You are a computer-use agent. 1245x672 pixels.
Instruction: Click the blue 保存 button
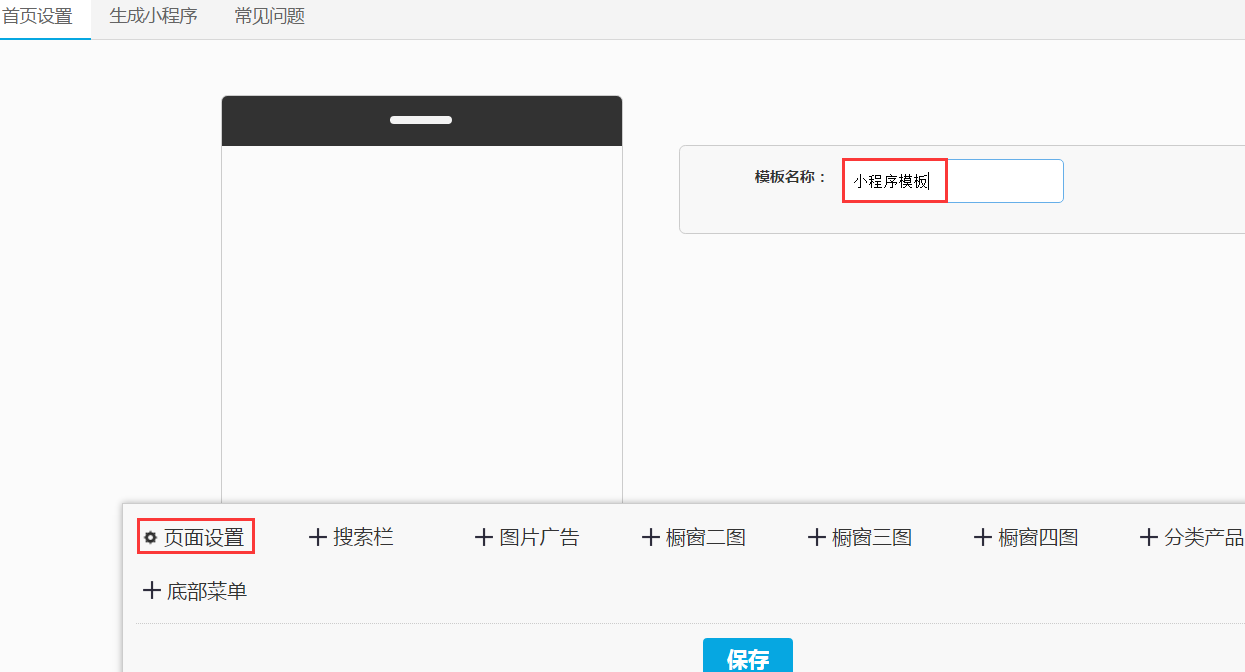(x=748, y=656)
